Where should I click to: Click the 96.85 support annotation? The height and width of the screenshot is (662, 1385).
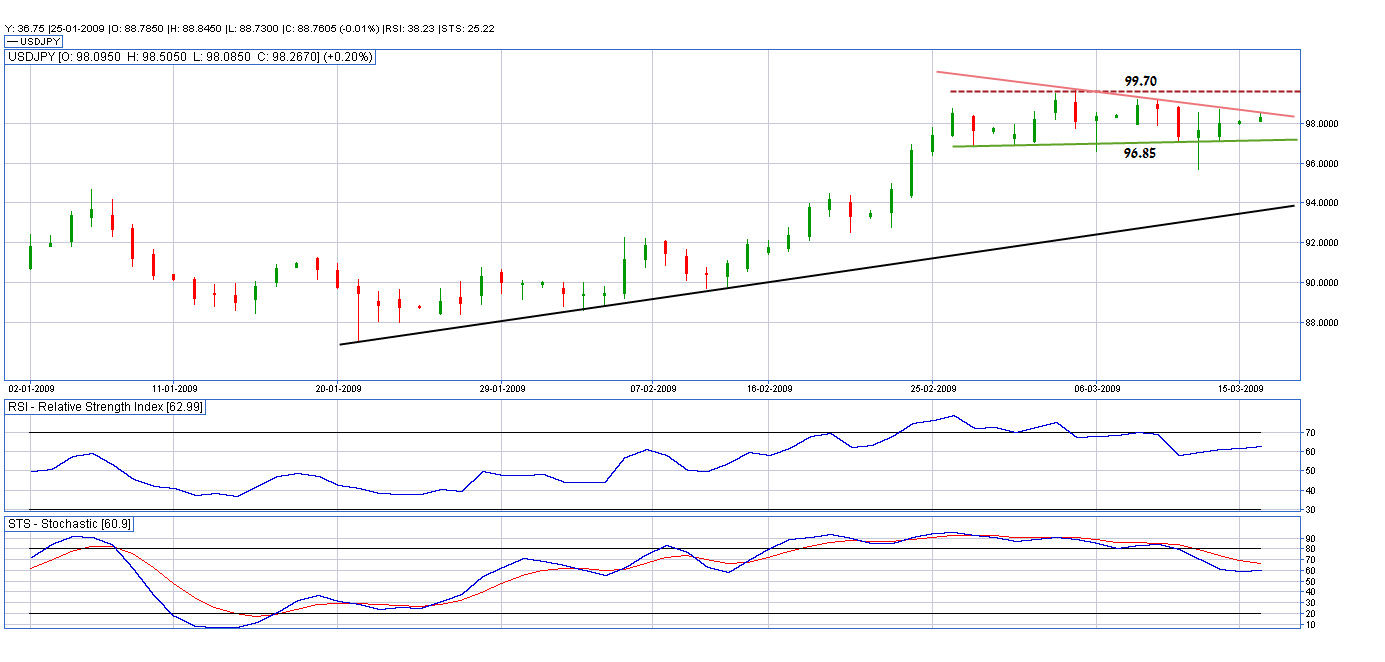(x=1141, y=154)
